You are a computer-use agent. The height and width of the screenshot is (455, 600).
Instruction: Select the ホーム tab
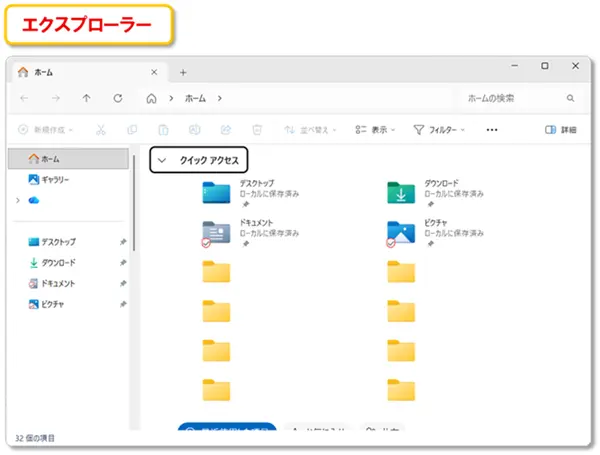(89, 72)
